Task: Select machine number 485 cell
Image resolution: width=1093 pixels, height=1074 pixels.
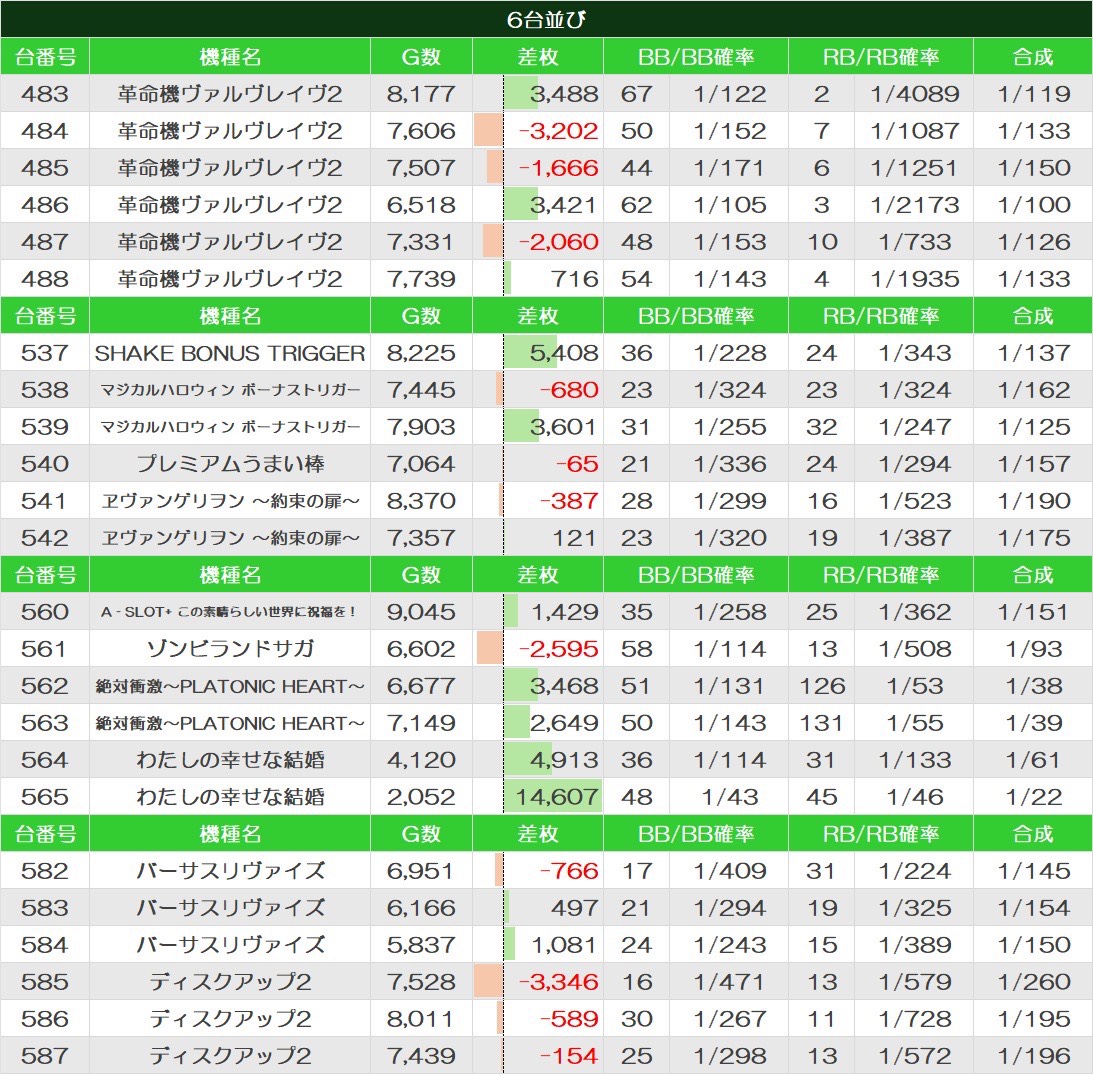Action: 45,167
